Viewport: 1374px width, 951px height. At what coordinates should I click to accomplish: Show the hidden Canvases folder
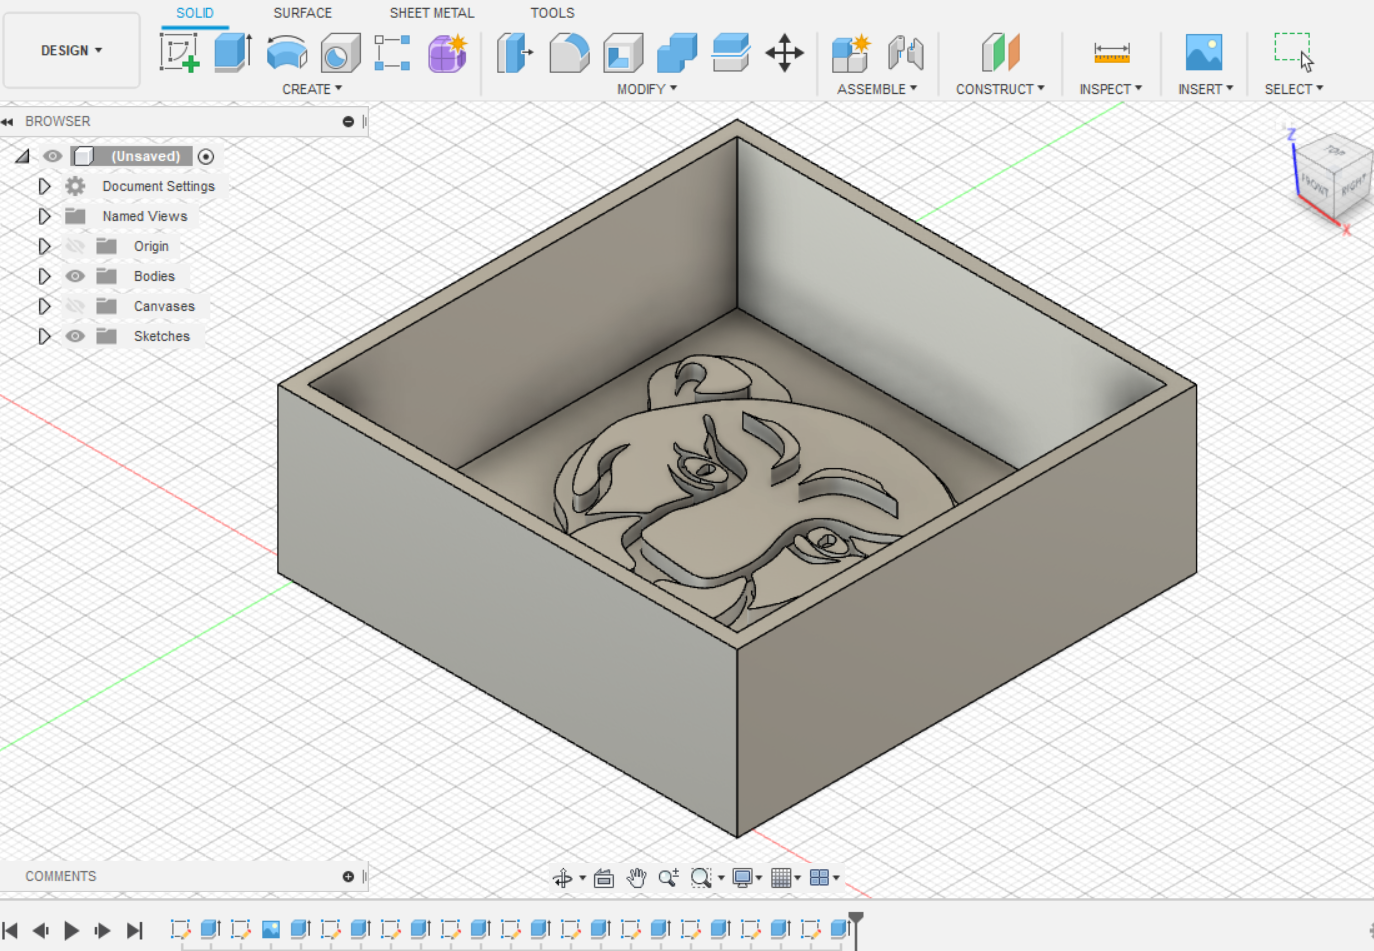[75, 306]
